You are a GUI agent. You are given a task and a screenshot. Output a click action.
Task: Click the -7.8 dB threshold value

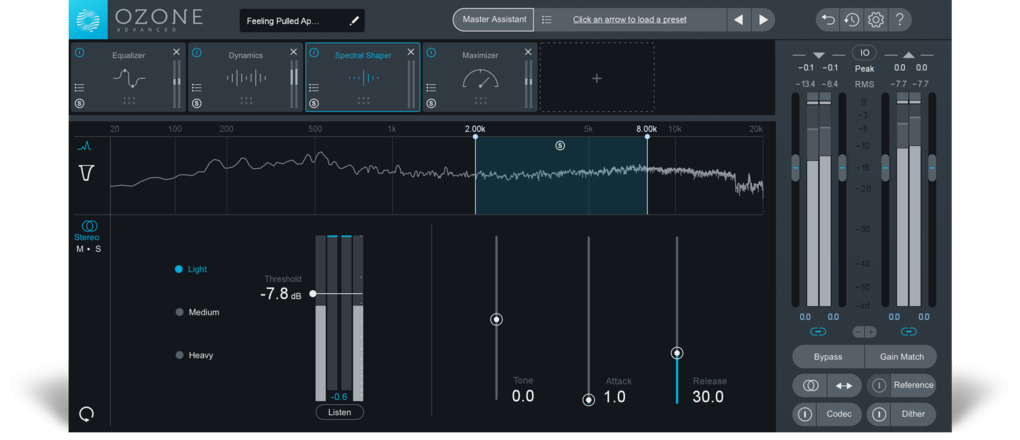coord(280,294)
